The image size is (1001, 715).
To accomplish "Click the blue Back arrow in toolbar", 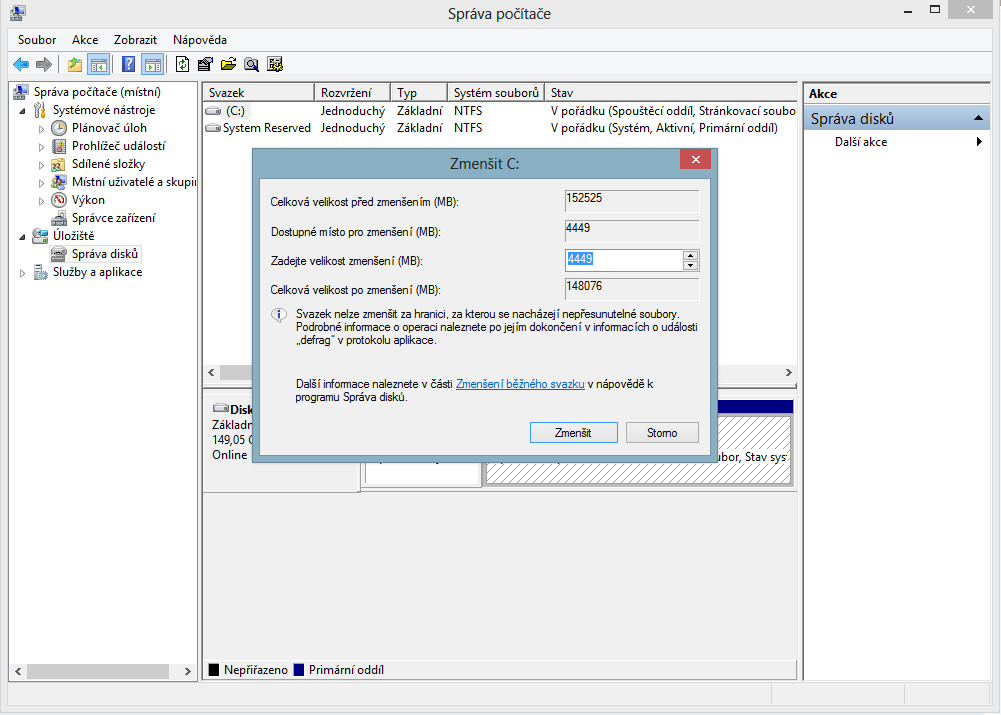I will pyautogui.click(x=20, y=65).
